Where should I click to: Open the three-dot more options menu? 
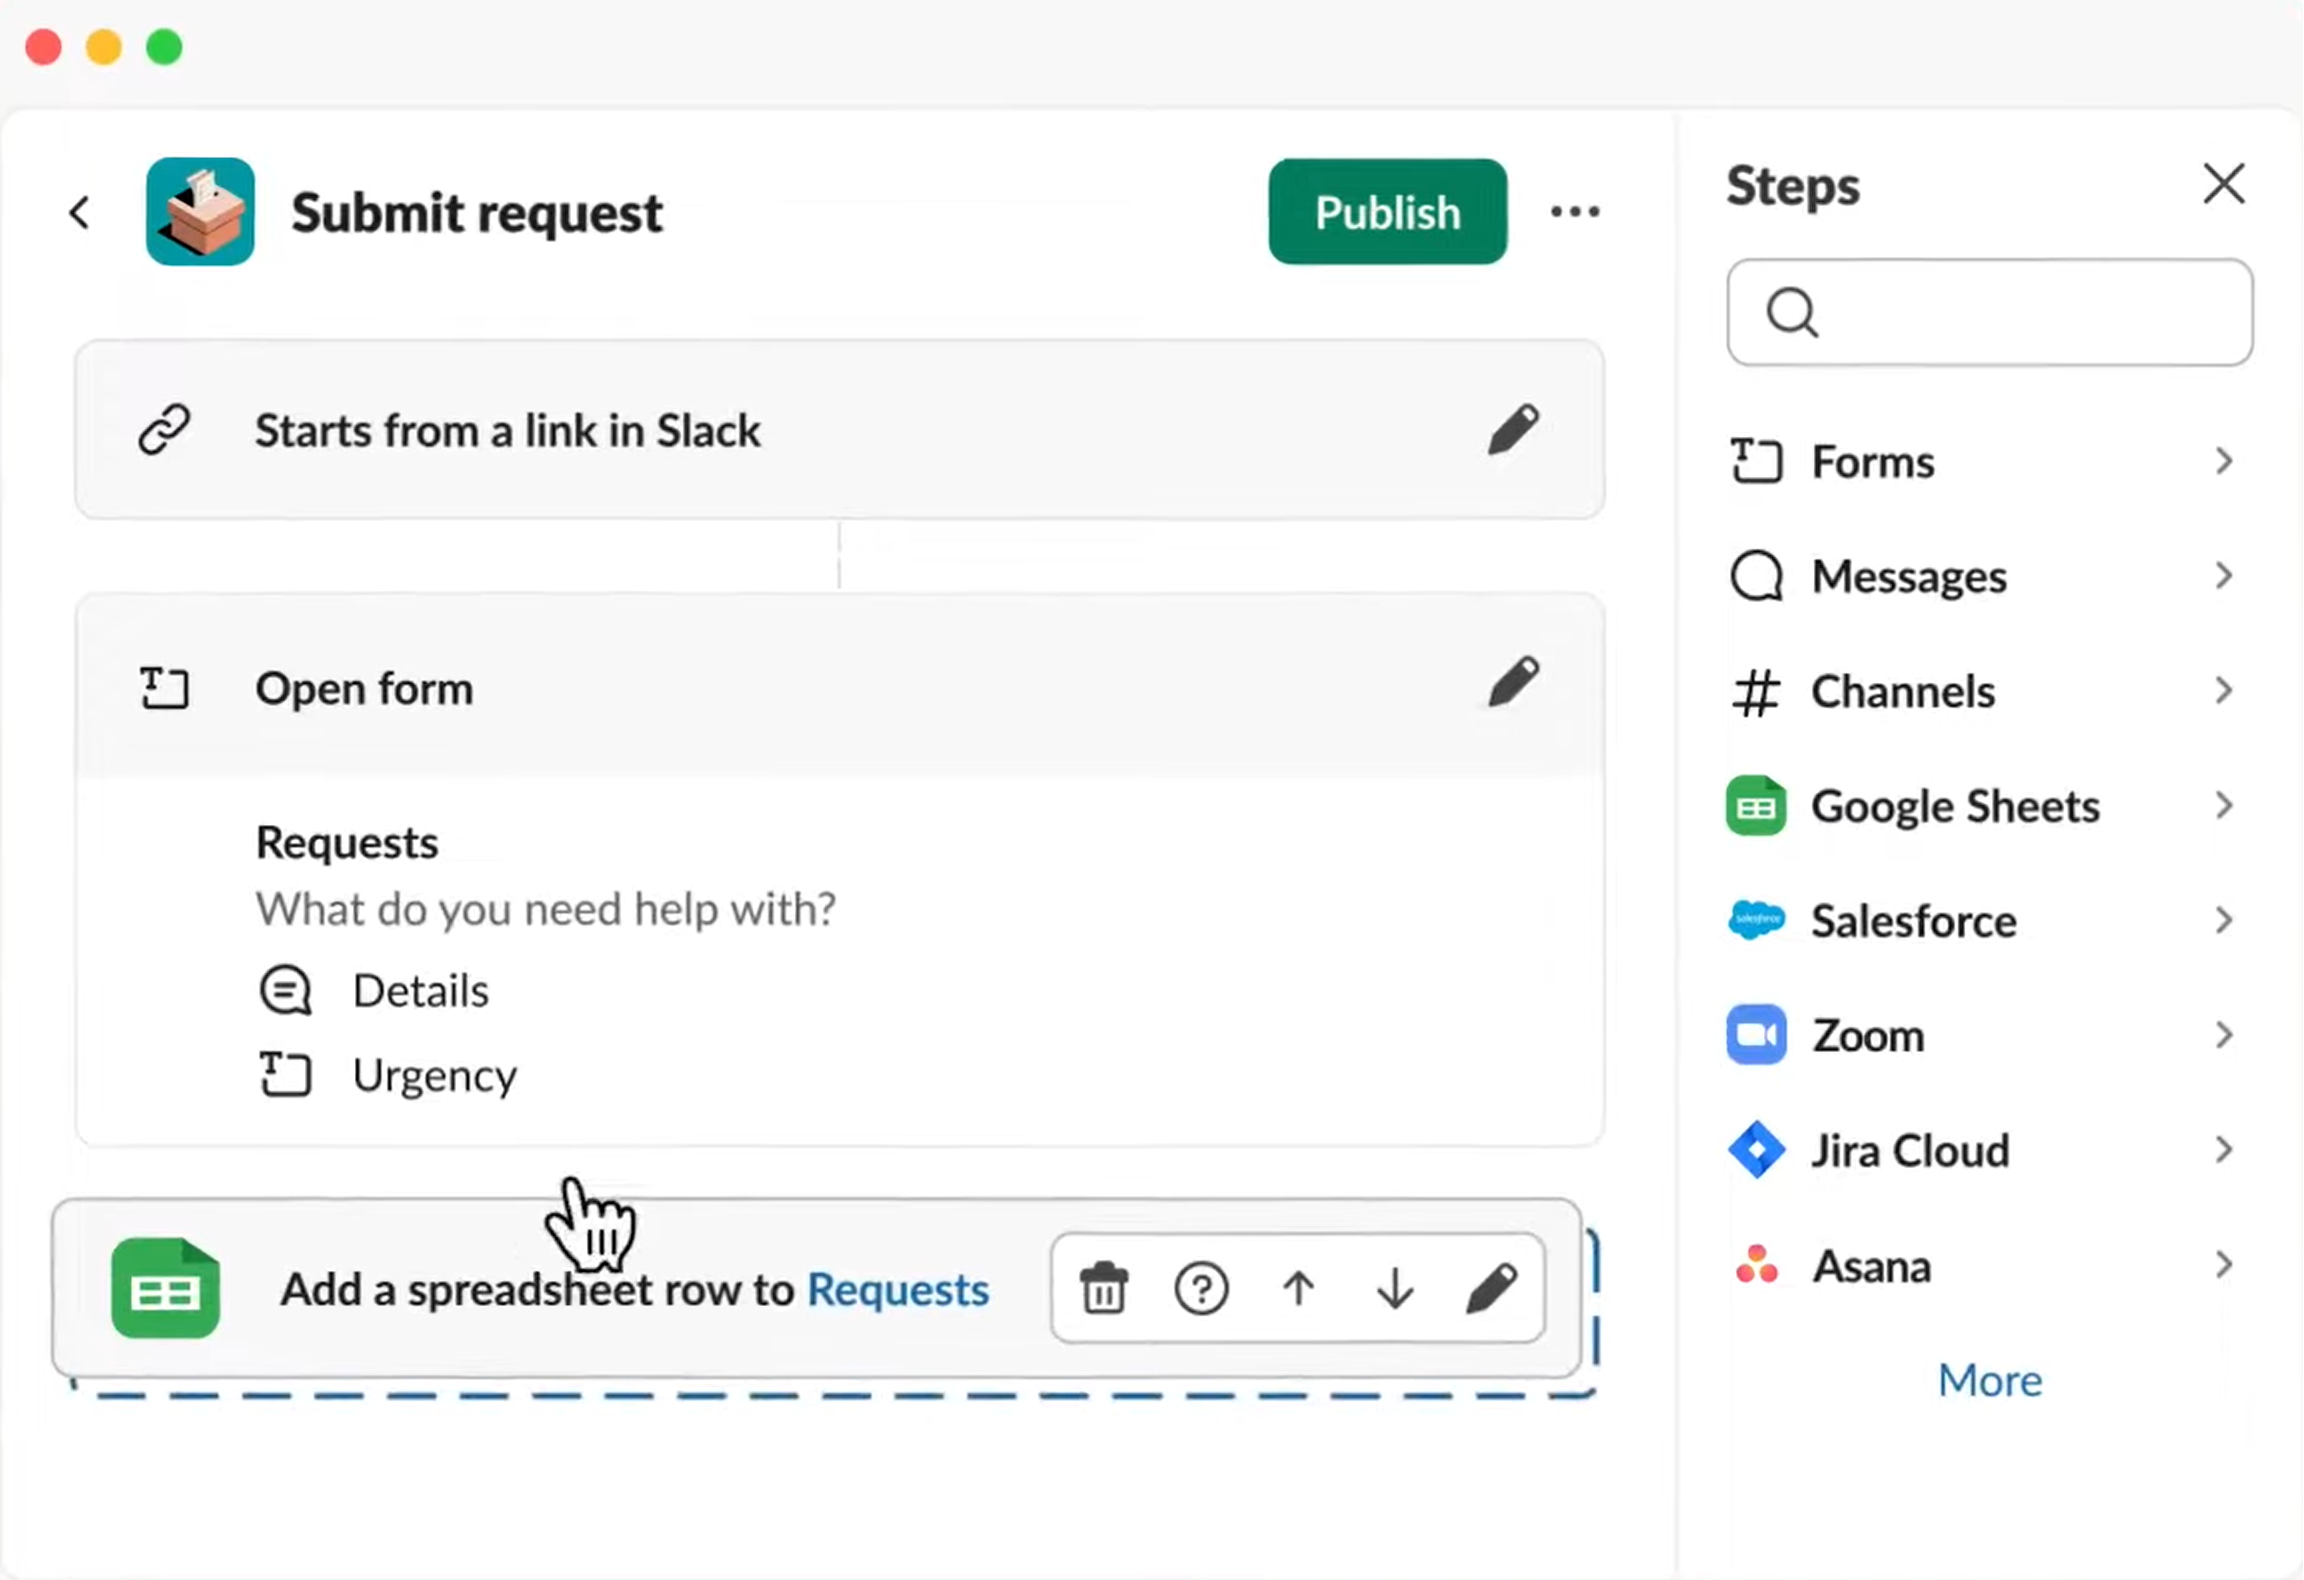[1575, 211]
